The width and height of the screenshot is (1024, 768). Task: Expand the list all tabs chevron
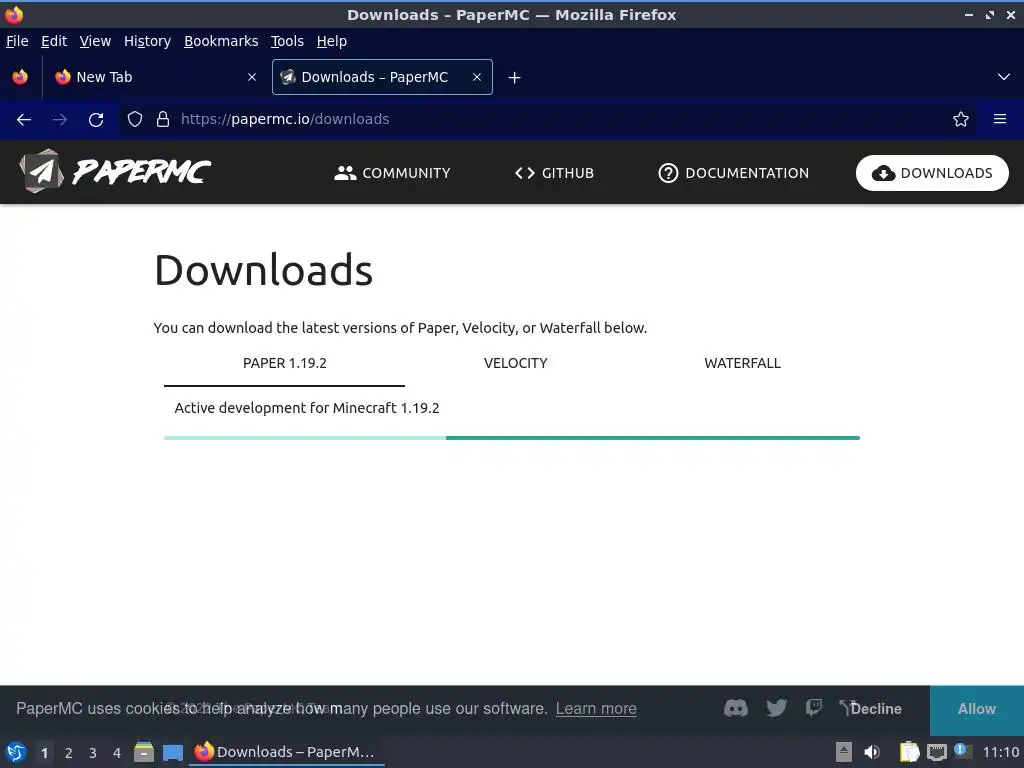(1004, 77)
